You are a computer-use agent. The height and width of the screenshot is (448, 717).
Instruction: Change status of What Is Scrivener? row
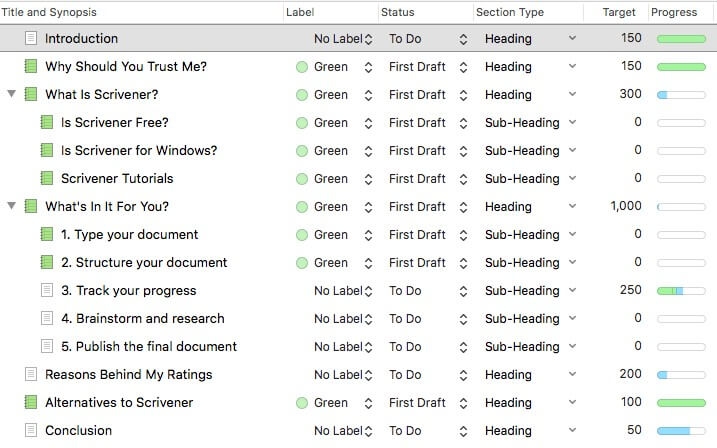click(x=463, y=95)
